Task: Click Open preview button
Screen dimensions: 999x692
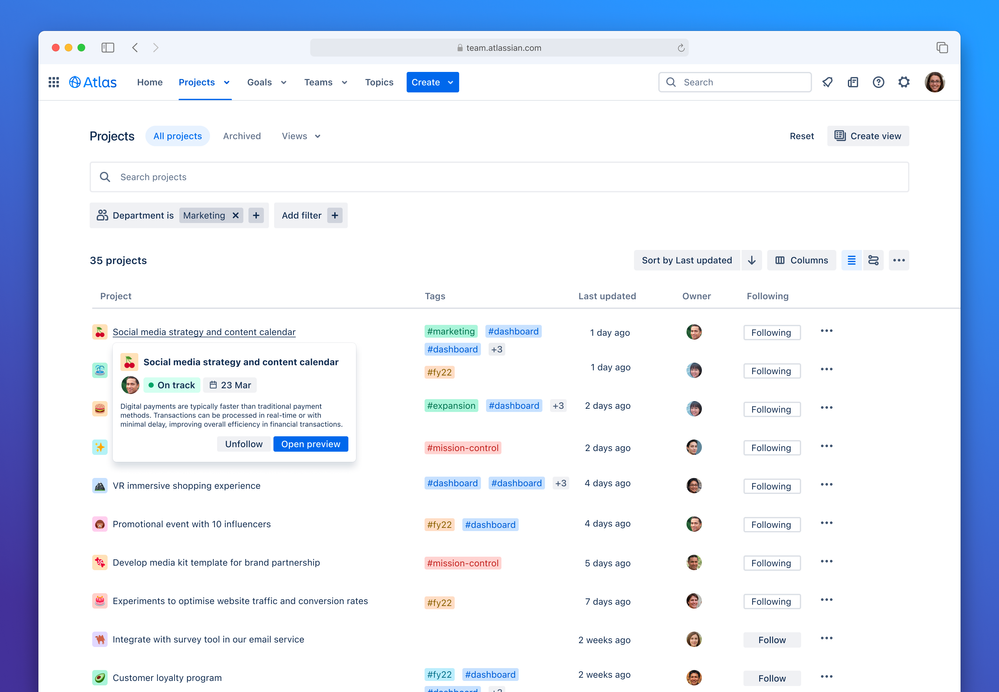Action: click(x=311, y=444)
